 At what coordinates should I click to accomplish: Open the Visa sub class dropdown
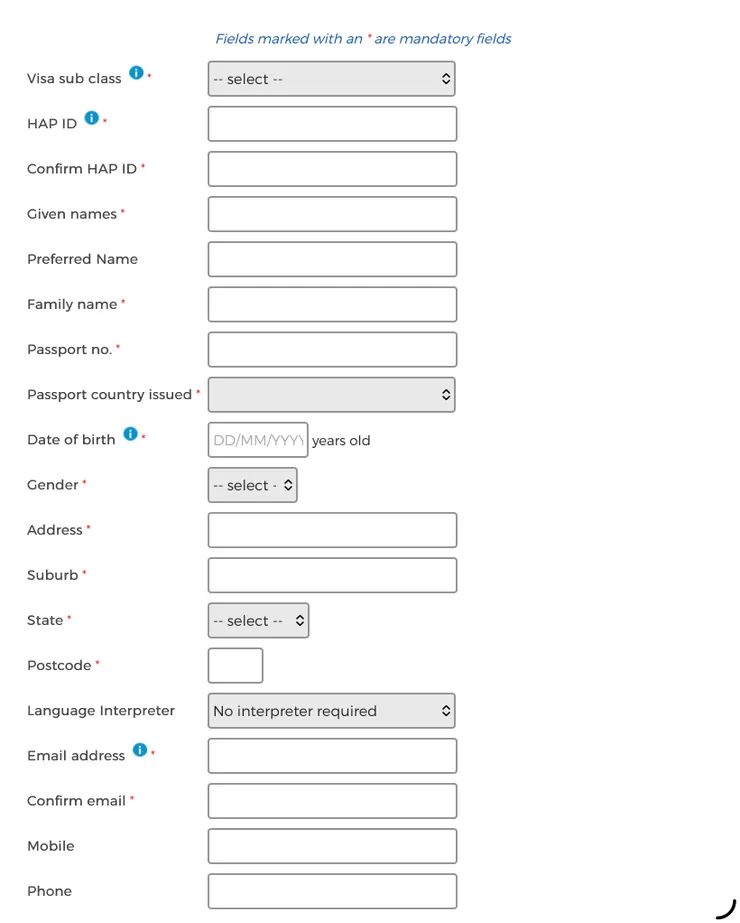tap(331, 79)
